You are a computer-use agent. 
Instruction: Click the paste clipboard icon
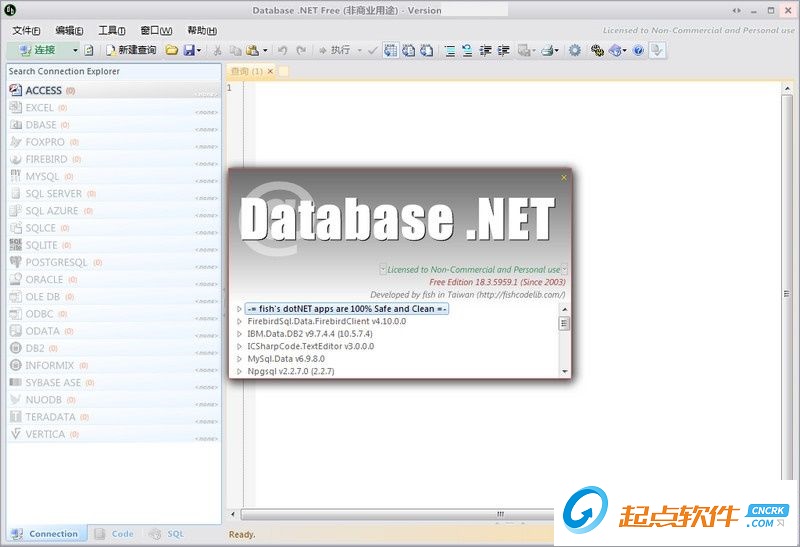(x=253, y=50)
